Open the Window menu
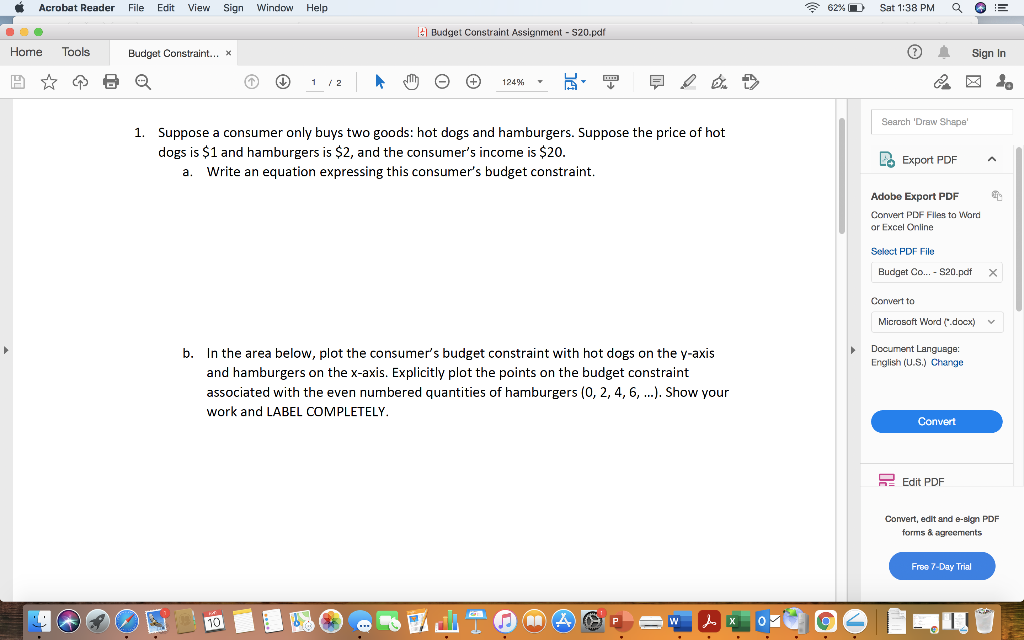 274,8
